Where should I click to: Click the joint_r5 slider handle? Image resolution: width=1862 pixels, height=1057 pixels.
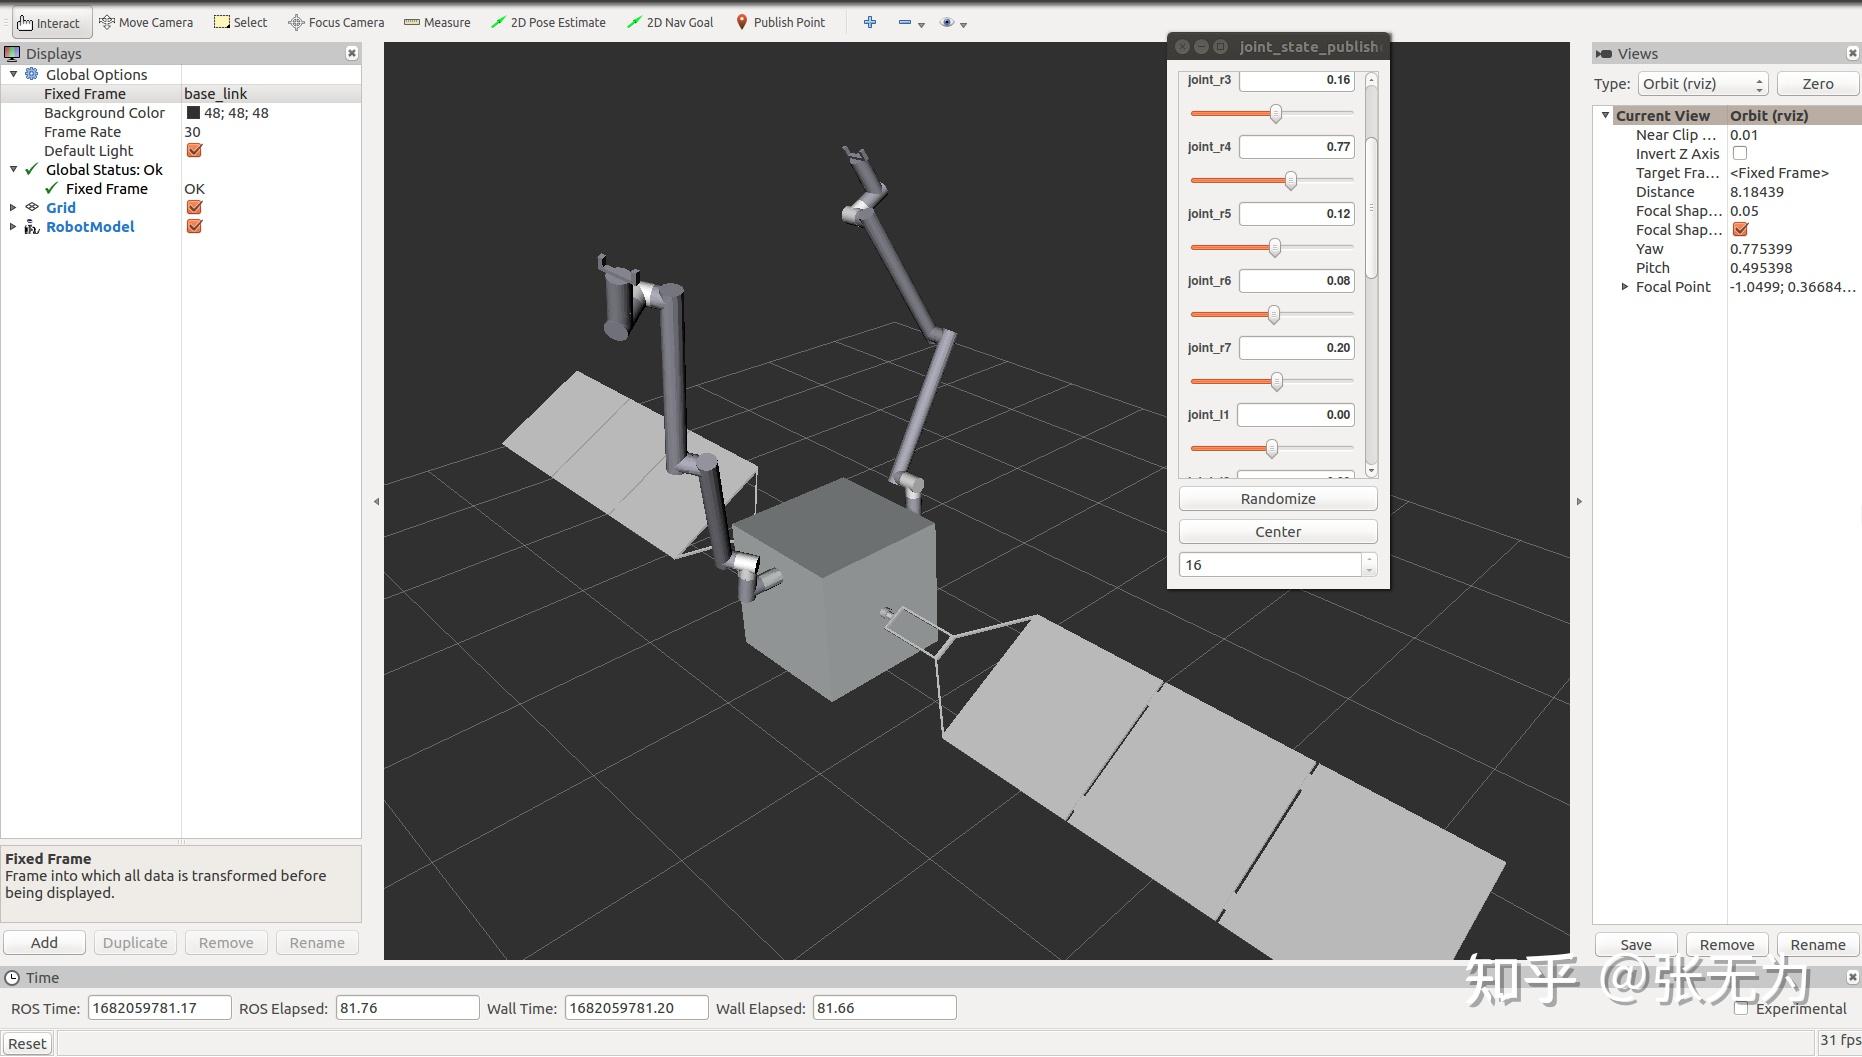(x=1274, y=247)
